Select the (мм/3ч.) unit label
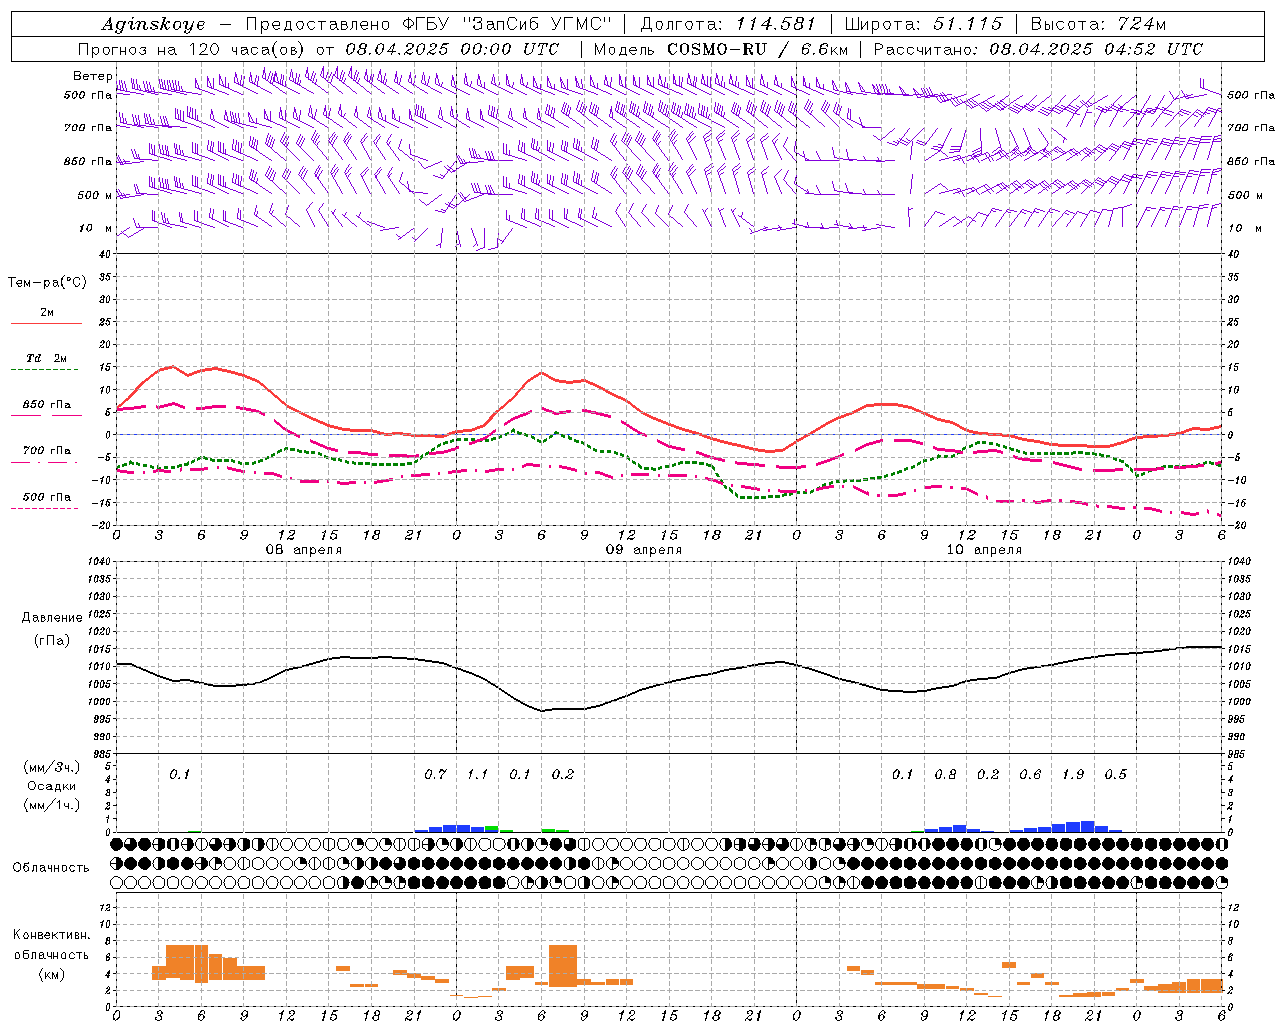The width and height of the screenshot is (1280, 1024). [52, 767]
